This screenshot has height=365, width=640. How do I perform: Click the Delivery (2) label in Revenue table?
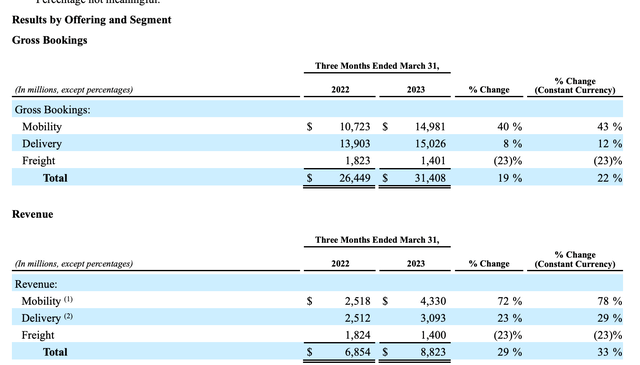tap(47, 318)
